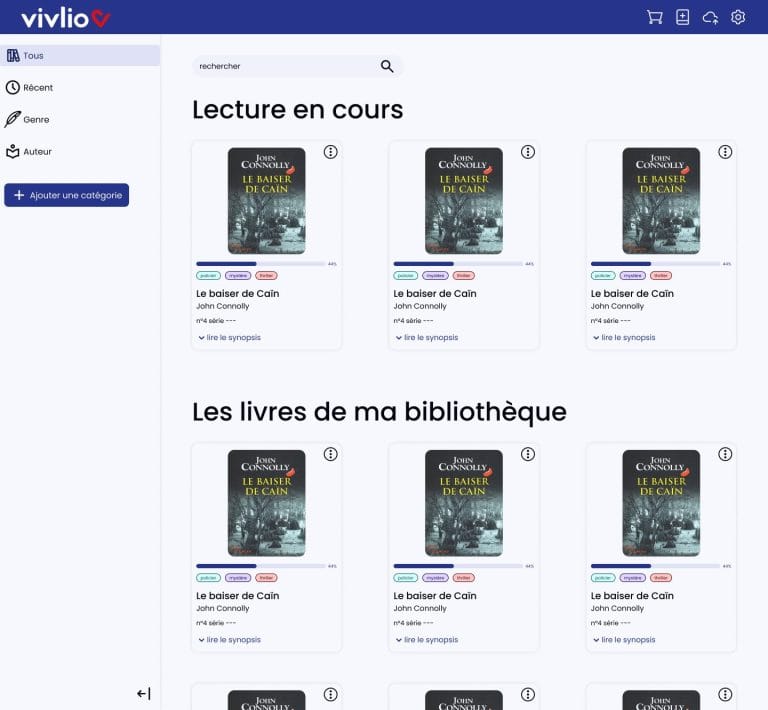Screen dimensions: 768x710
Task: Expand synopsis on second Lecture en cours card
Action: coord(427,337)
